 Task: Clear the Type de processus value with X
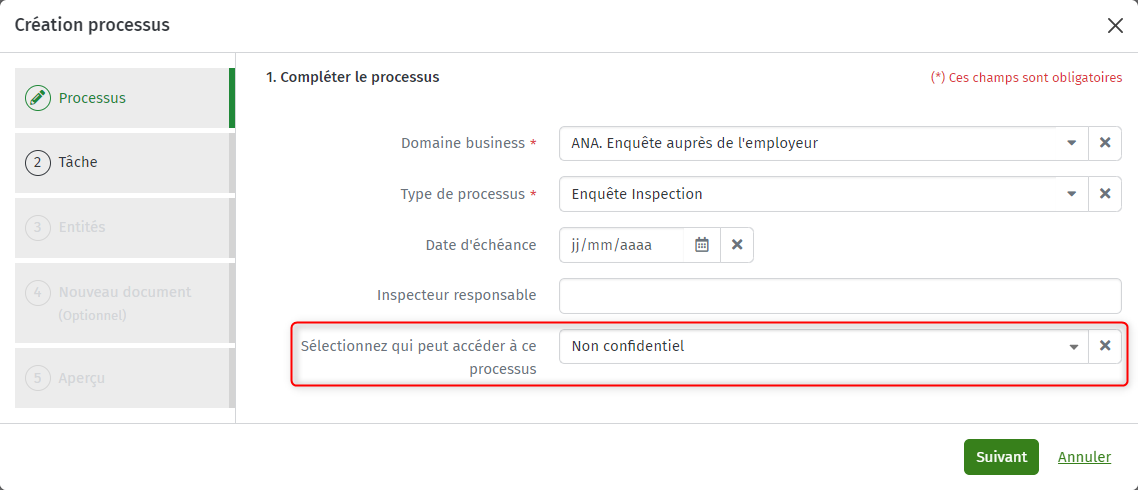(x=1105, y=194)
